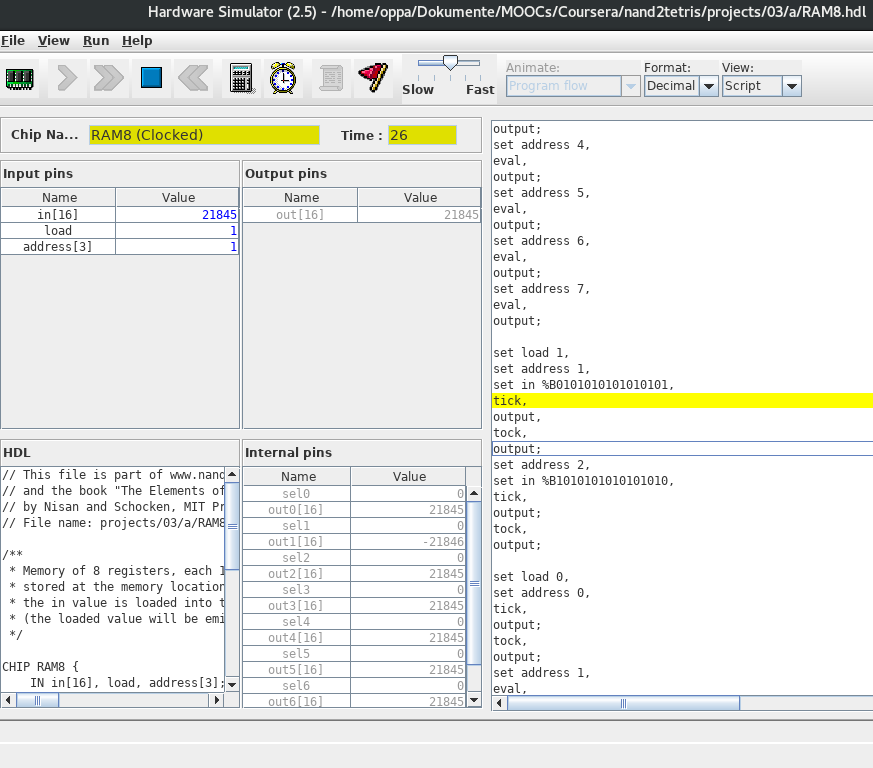Open the Help menu
Screen dimensions: 873x768
(137, 41)
